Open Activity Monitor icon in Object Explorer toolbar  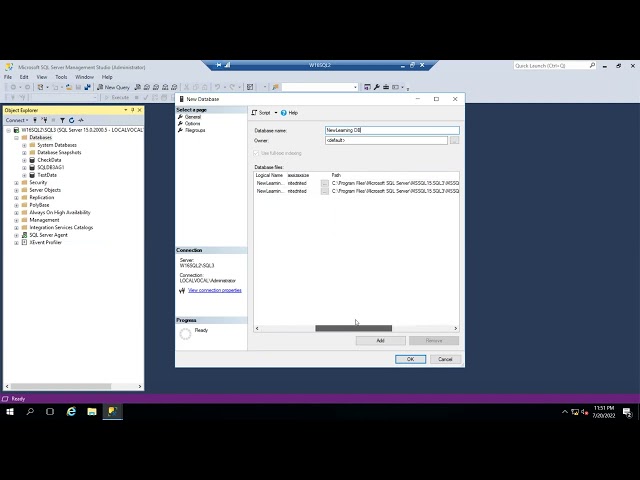coord(81,120)
